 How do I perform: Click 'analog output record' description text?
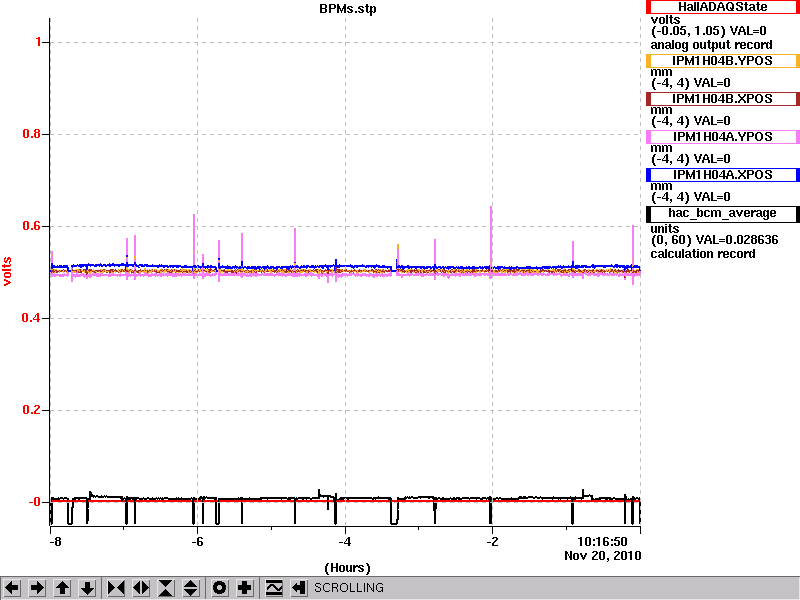[x=711, y=45]
